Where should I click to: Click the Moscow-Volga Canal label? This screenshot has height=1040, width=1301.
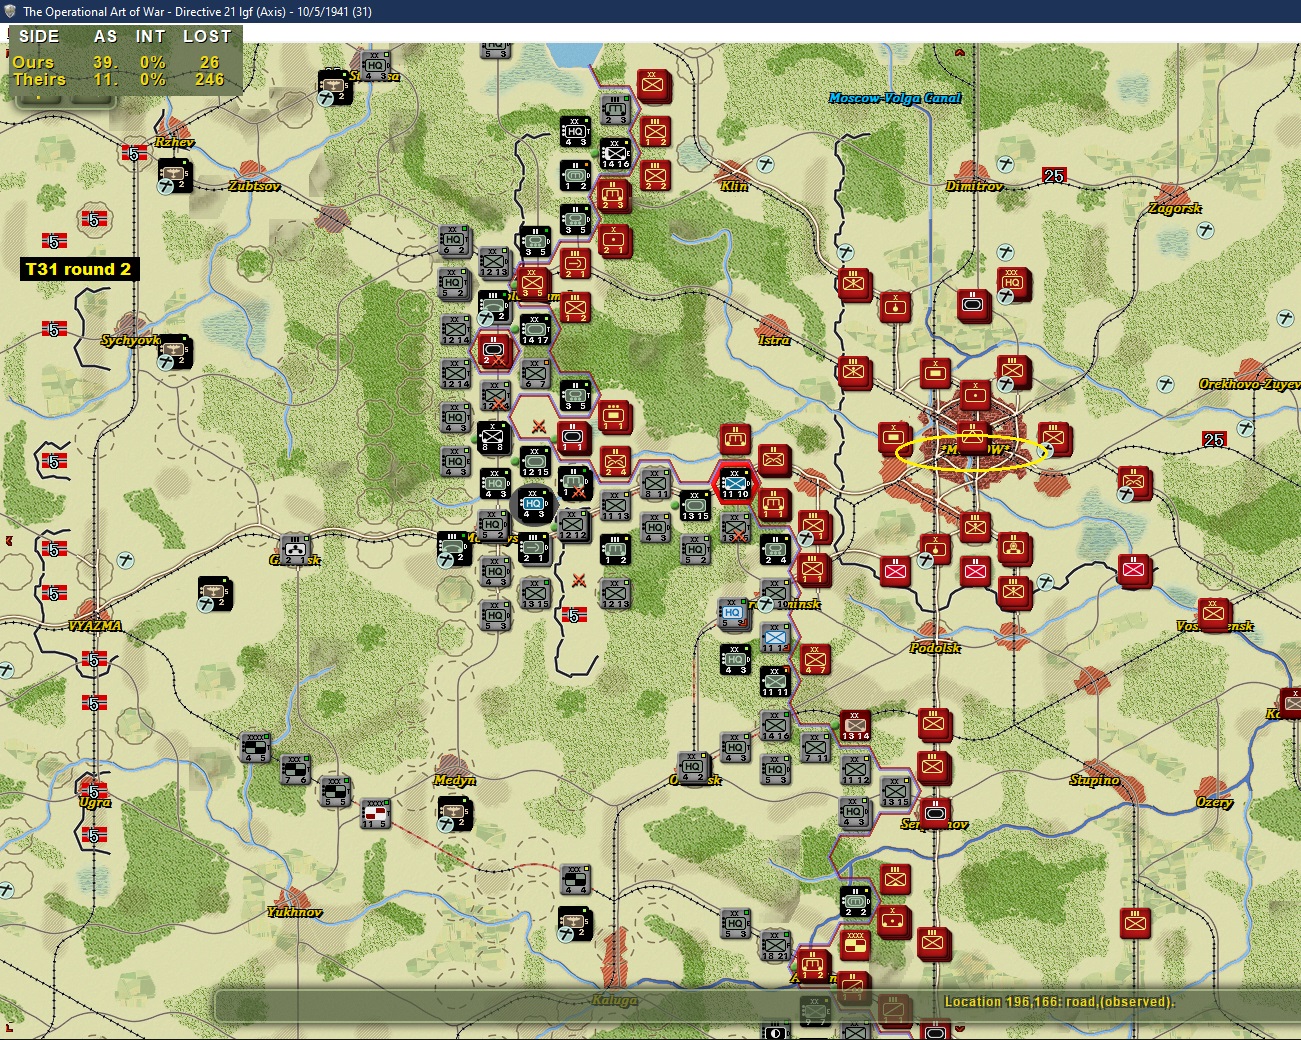[x=895, y=98]
